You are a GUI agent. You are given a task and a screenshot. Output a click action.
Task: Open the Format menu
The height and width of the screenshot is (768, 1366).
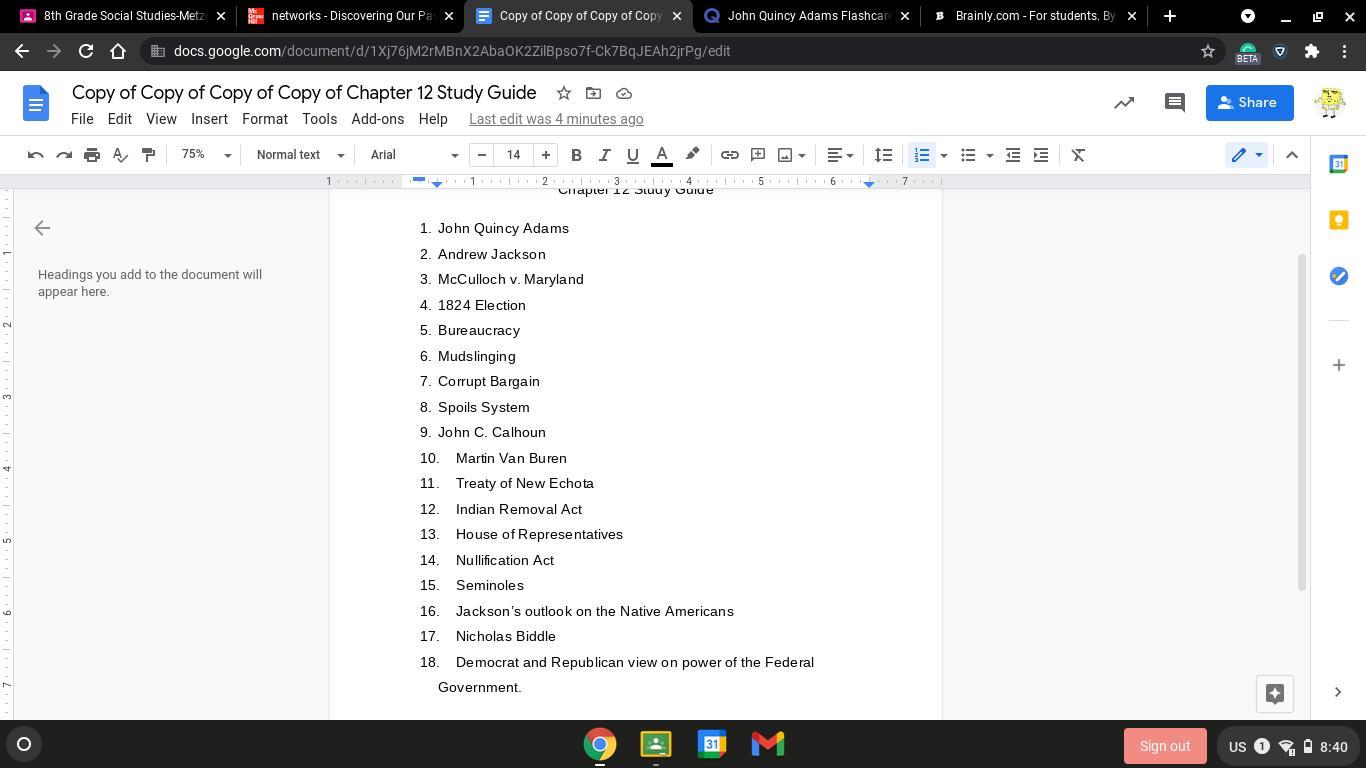pyautogui.click(x=264, y=119)
